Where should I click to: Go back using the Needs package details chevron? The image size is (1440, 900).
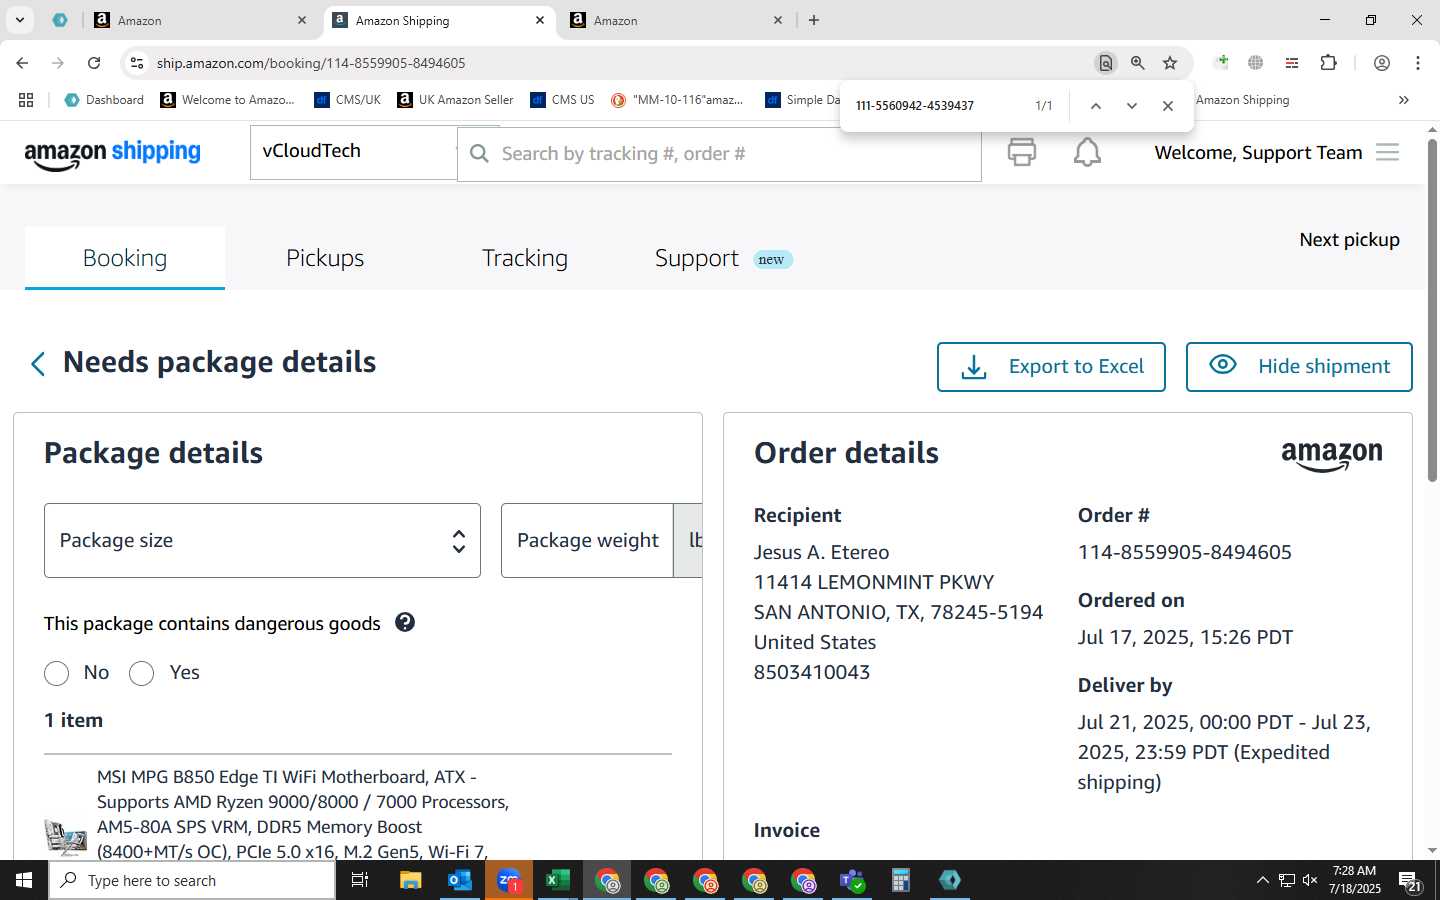[38, 364]
